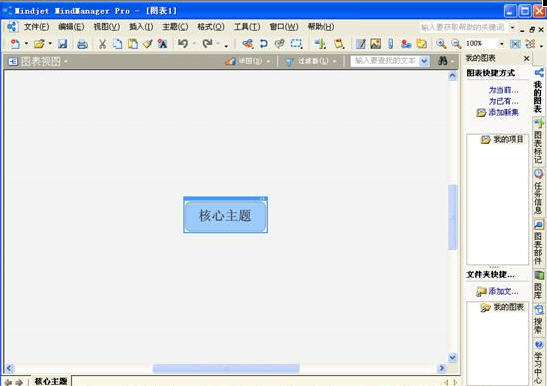Open the 学习中心 side tab

point(539,362)
